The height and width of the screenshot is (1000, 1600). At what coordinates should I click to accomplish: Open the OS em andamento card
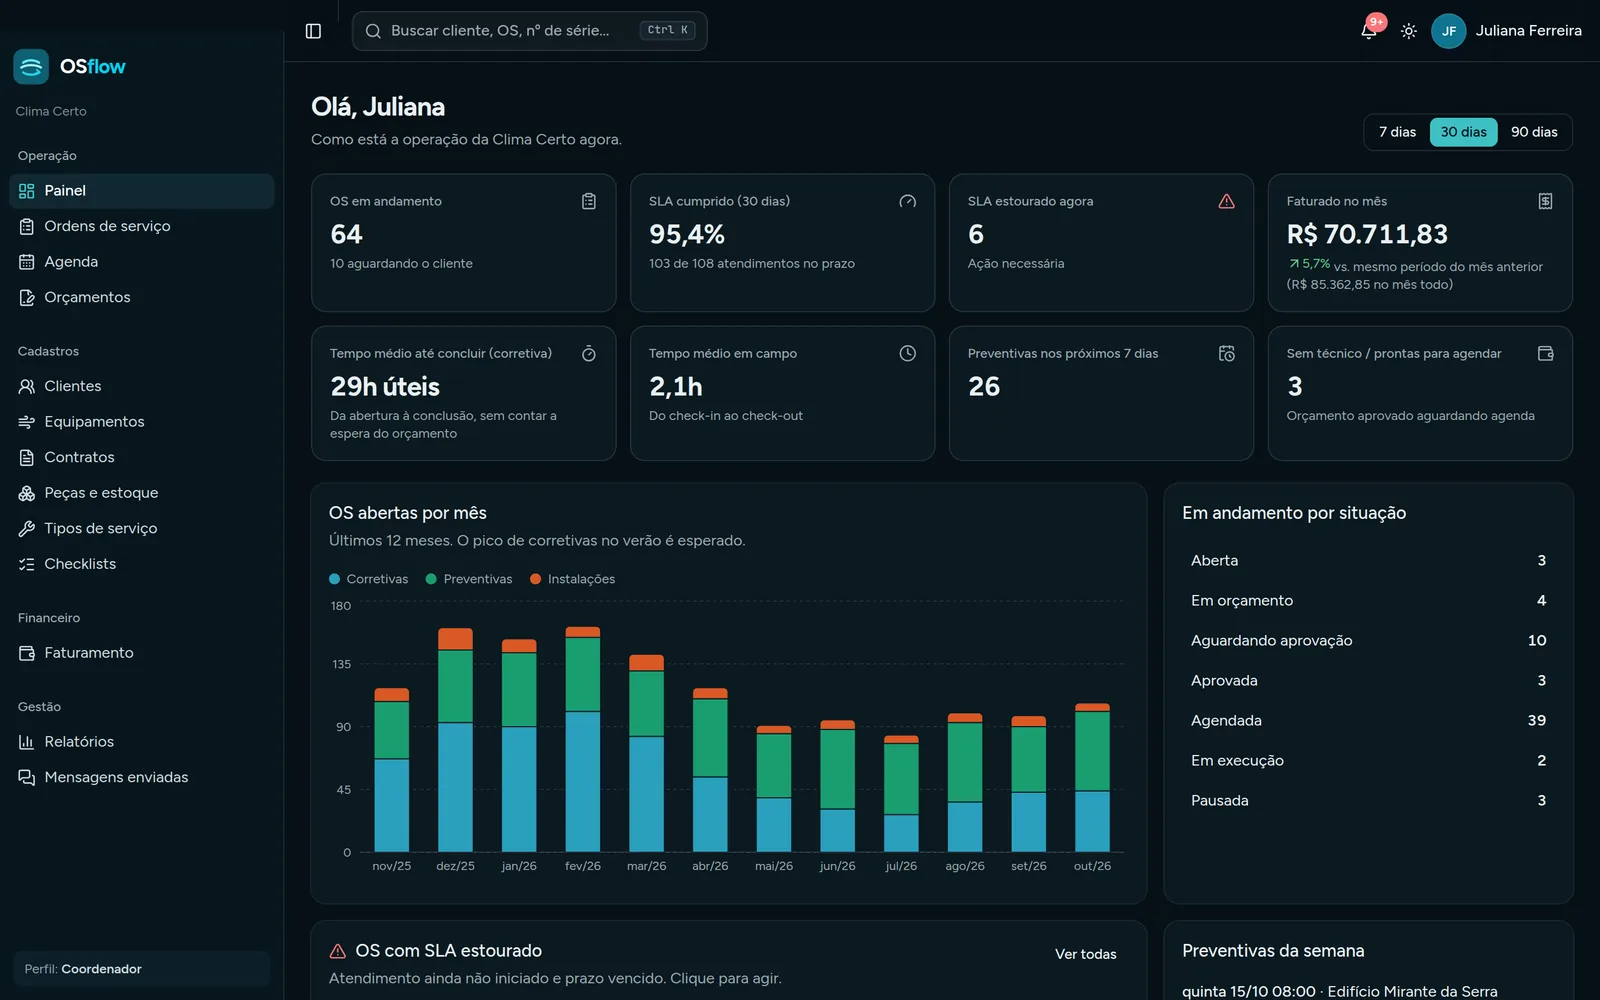point(463,243)
